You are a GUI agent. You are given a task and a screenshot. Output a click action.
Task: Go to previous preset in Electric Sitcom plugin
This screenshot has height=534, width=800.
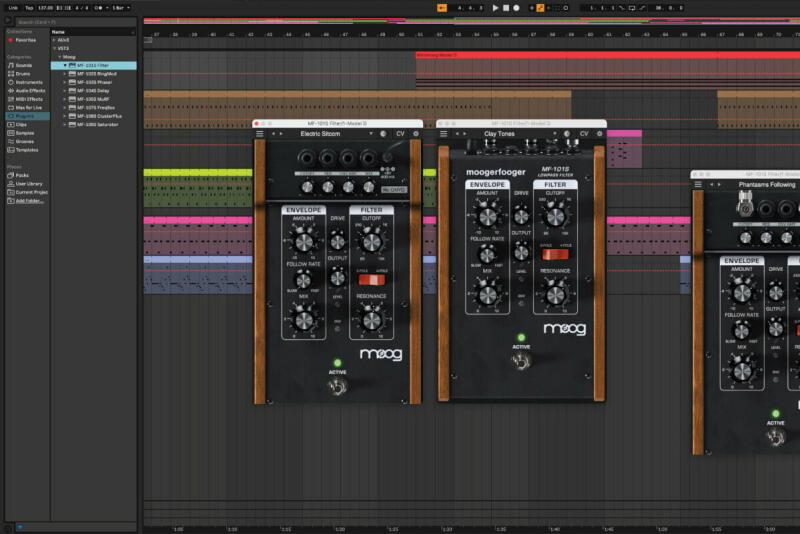(x=273, y=134)
